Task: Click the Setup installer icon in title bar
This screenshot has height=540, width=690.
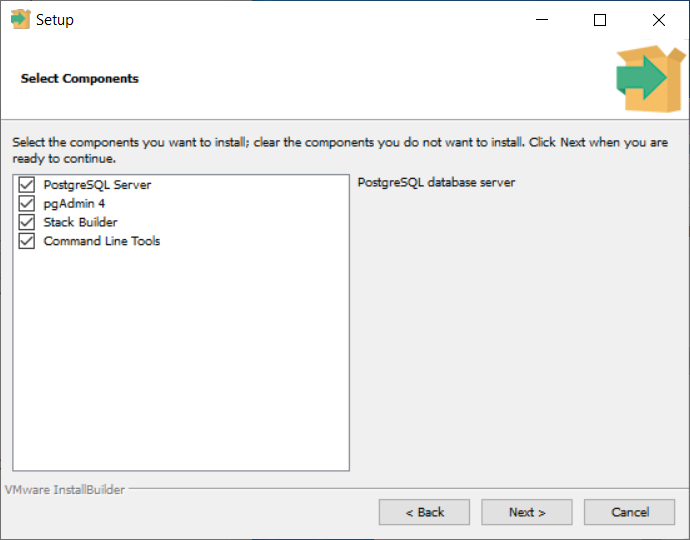Action: [x=20, y=19]
